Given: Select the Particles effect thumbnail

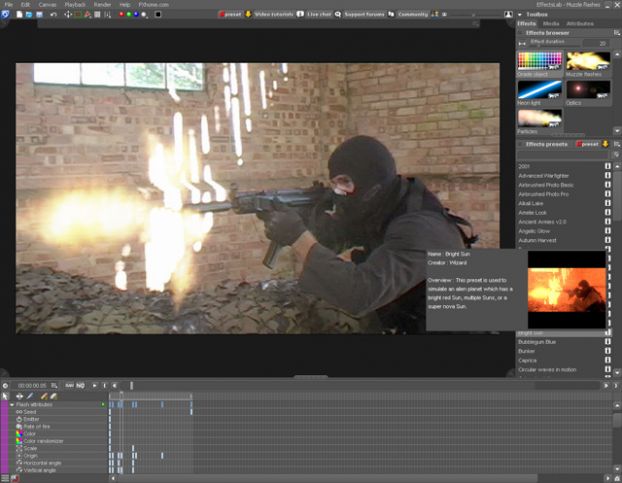Looking at the screenshot, I should point(540,119).
